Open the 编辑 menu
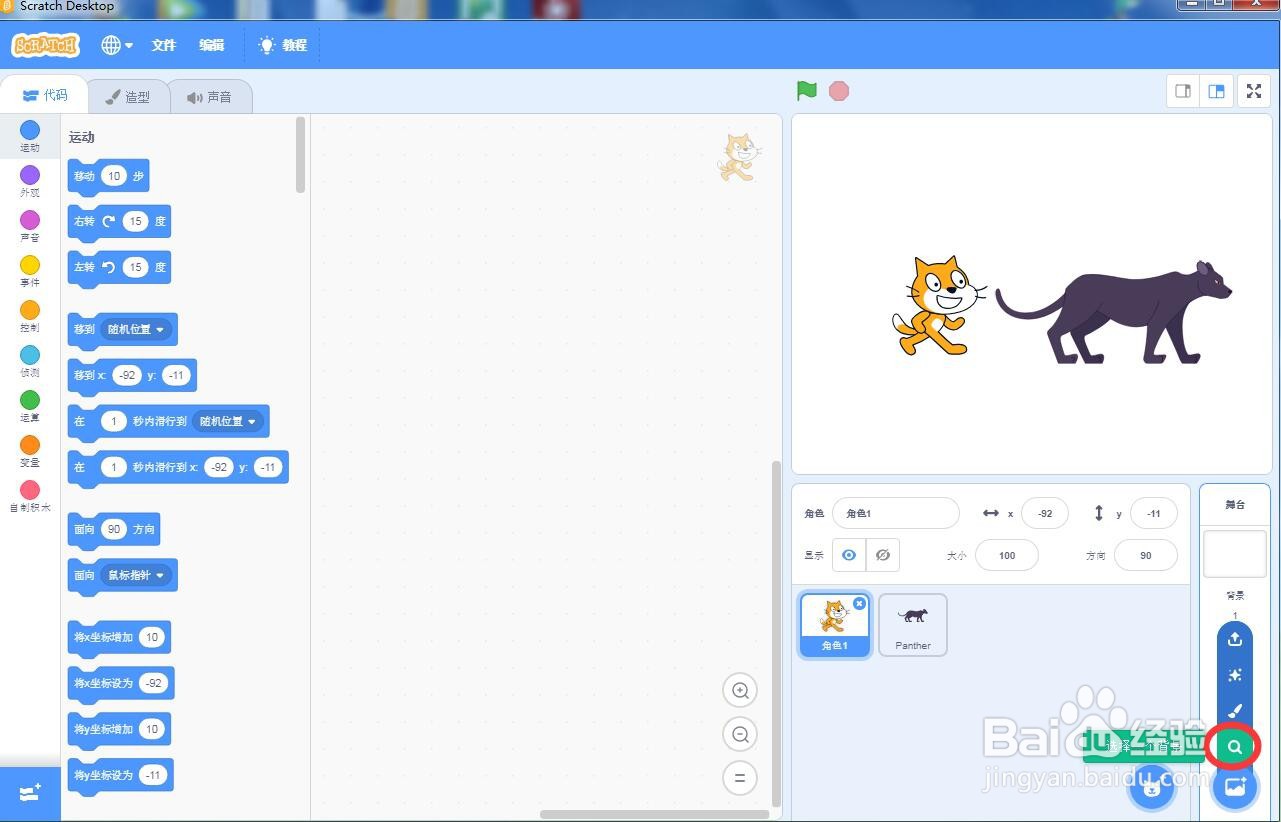The width and height of the screenshot is (1281, 822). (211, 45)
